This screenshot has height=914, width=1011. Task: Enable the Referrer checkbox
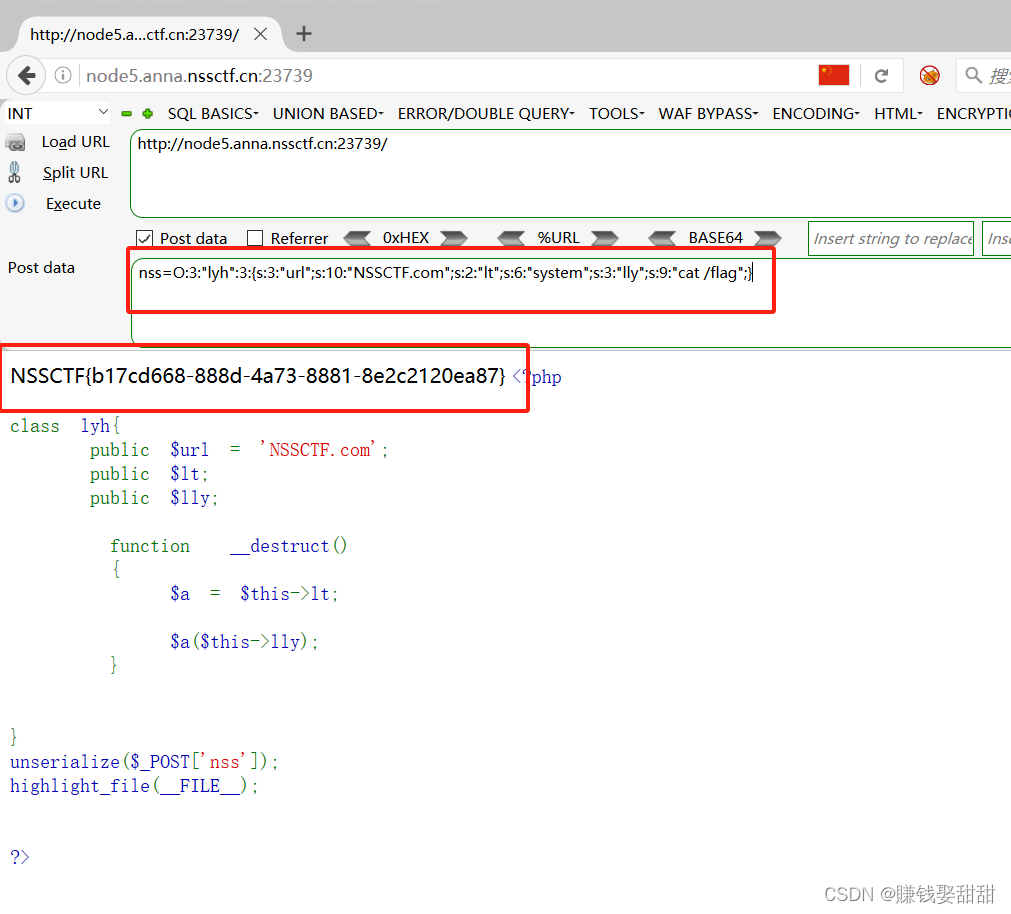tap(255, 238)
